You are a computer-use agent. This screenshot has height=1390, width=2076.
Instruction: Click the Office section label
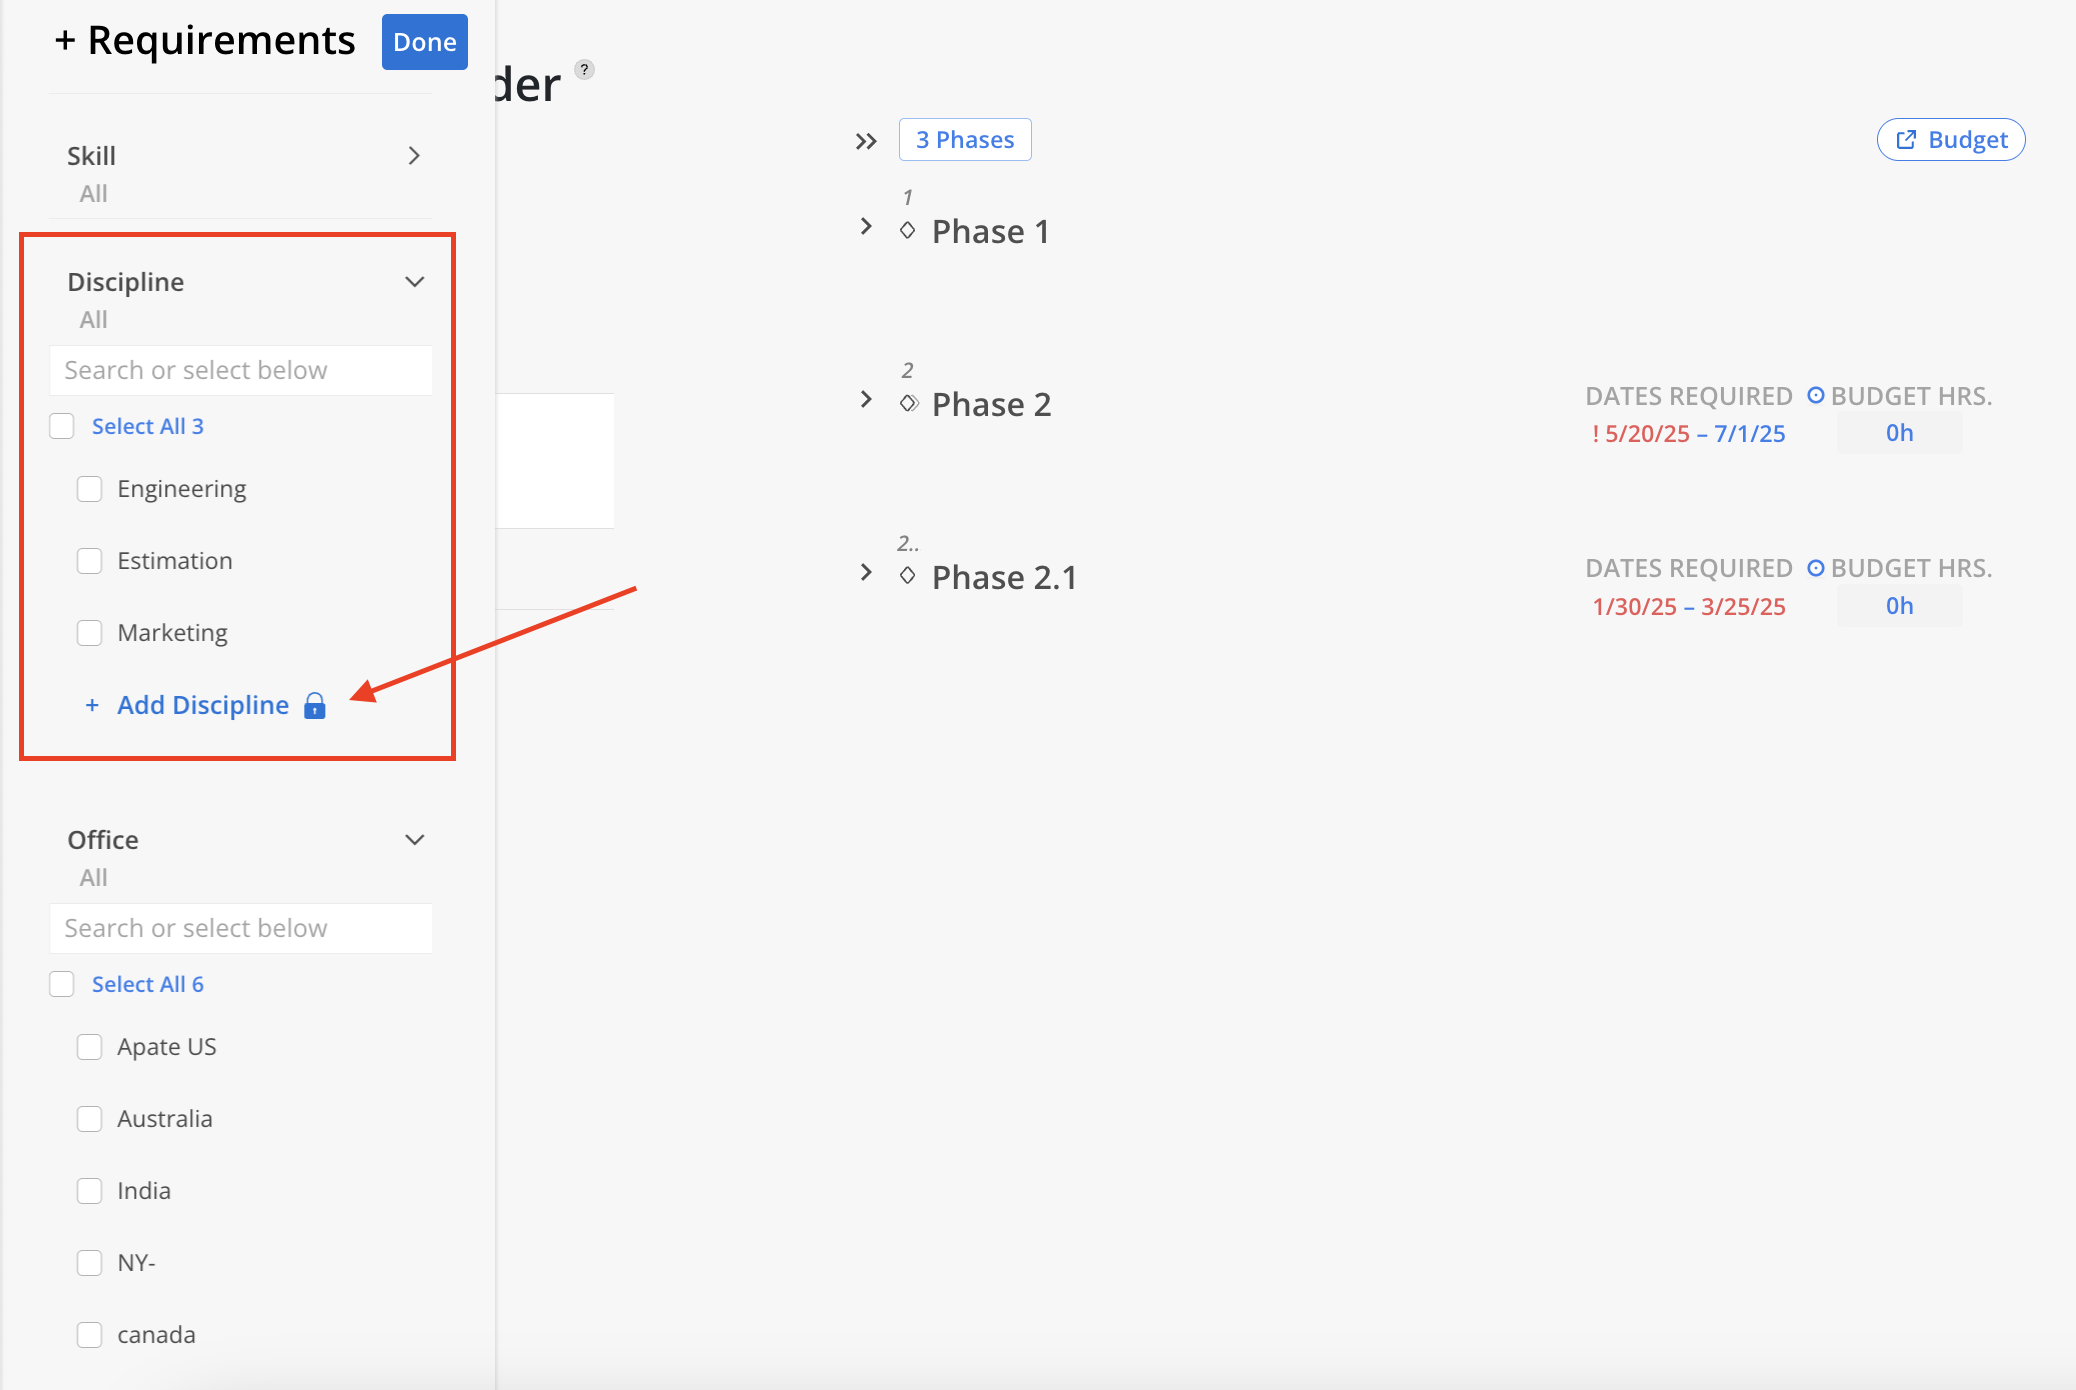click(103, 840)
